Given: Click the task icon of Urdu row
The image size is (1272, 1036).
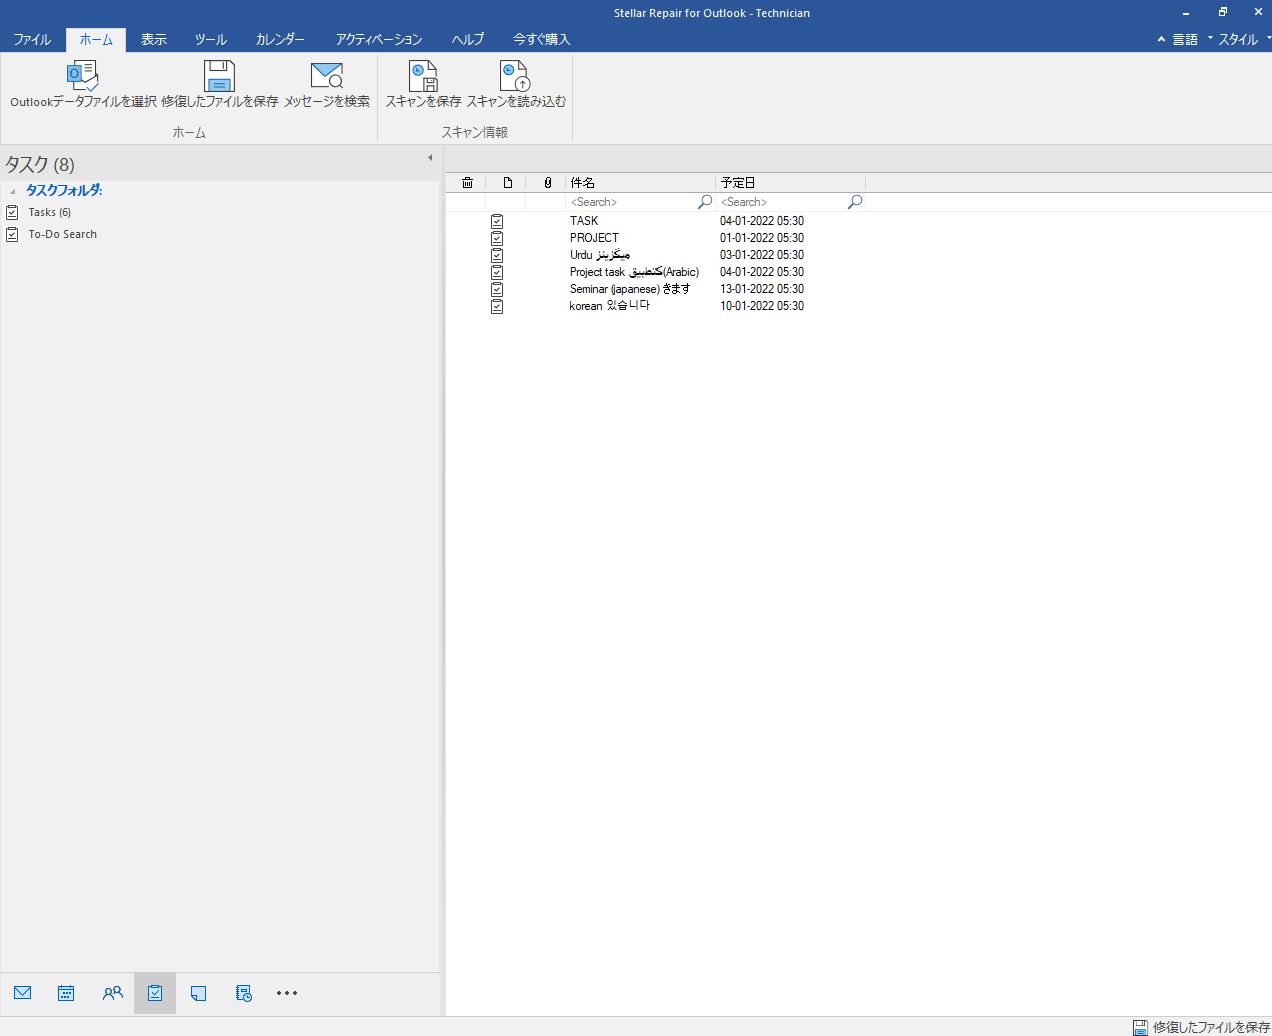Looking at the screenshot, I should tap(497, 255).
